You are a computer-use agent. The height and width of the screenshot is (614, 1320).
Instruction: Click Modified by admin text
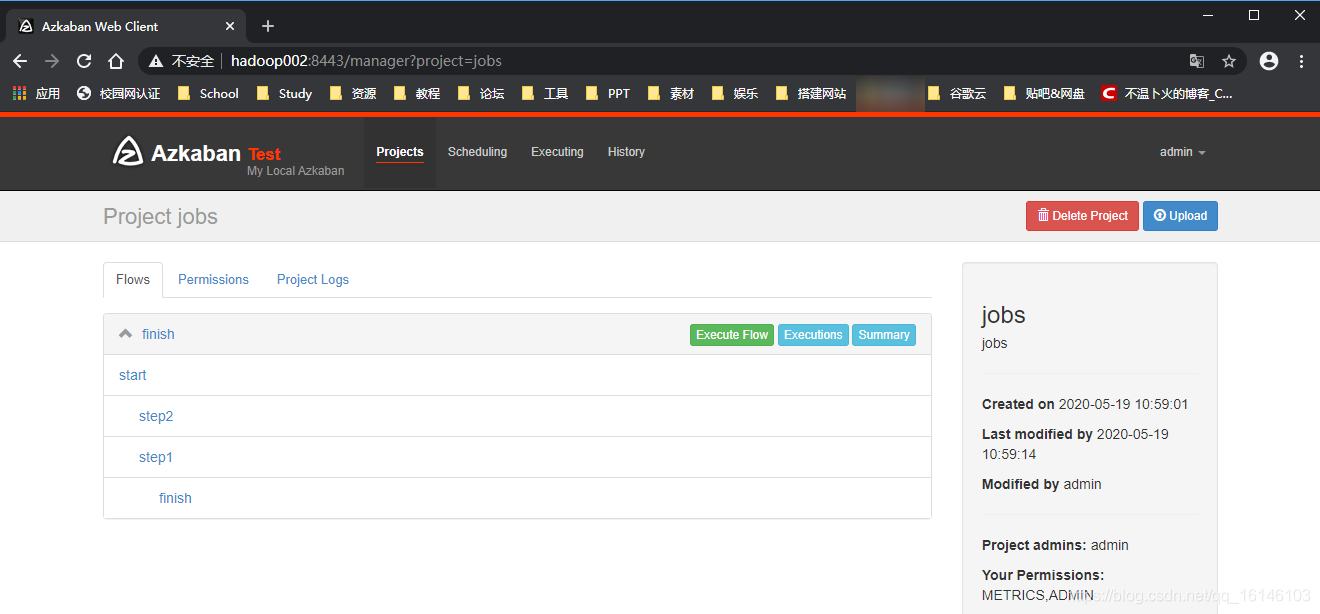pos(1041,484)
